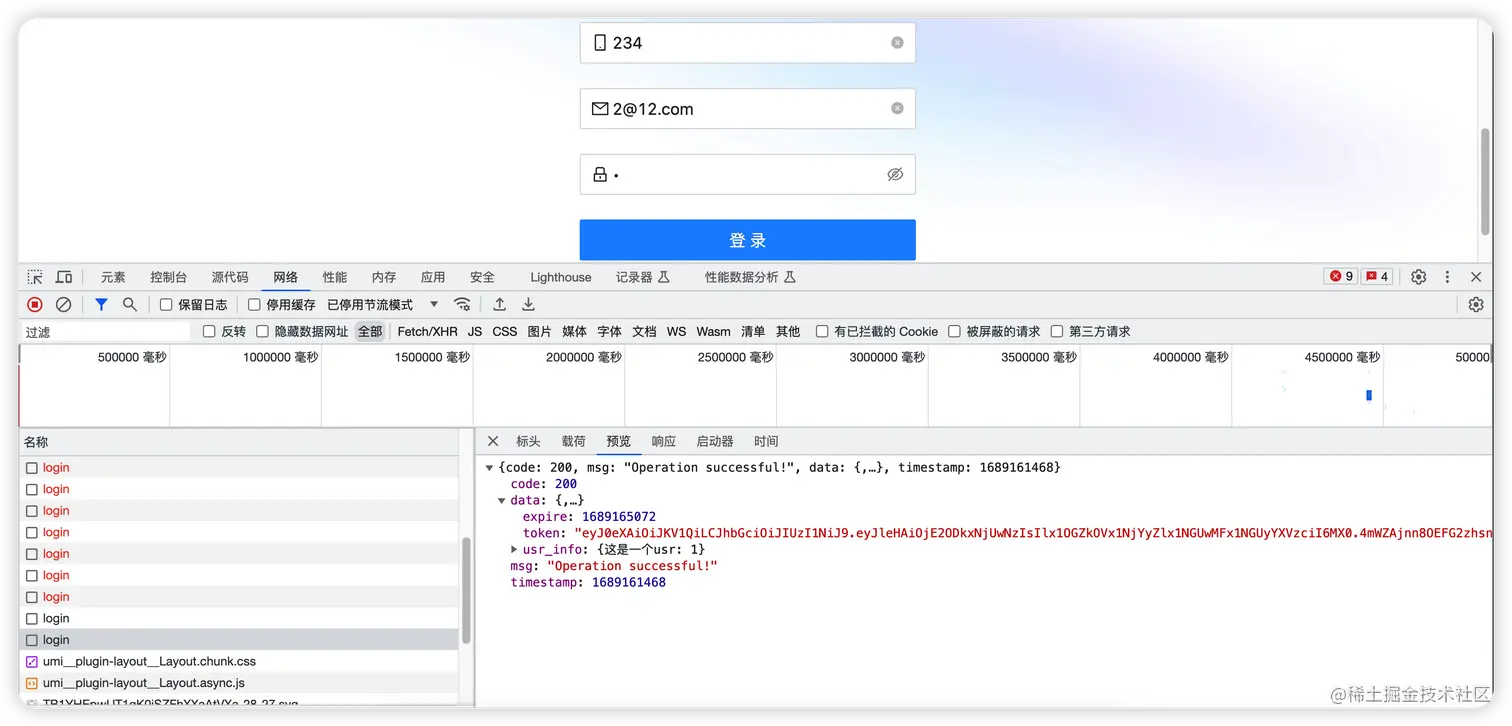Open throttling mode dropdown 已停用节流模式

click(383, 304)
